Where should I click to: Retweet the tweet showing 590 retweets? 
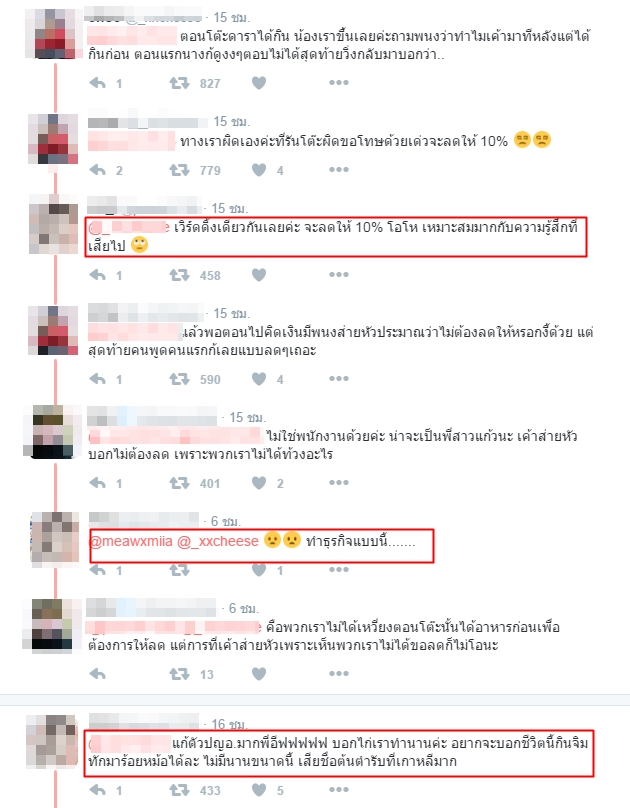179,379
